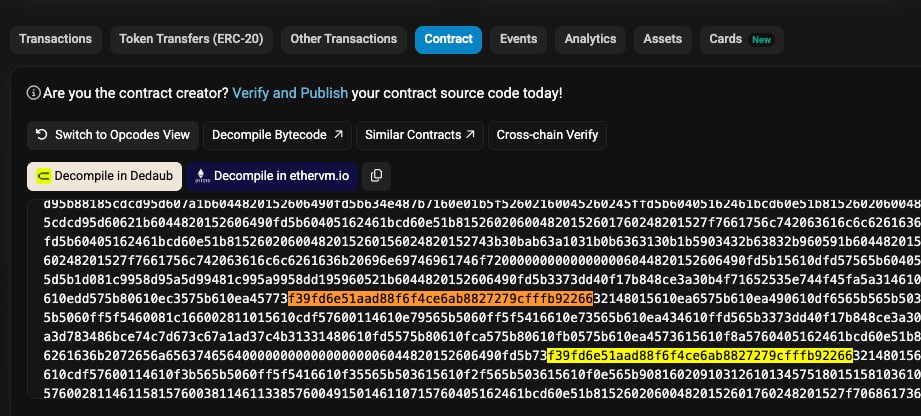Copy bytecode with the copy icon

pyautogui.click(x=377, y=176)
